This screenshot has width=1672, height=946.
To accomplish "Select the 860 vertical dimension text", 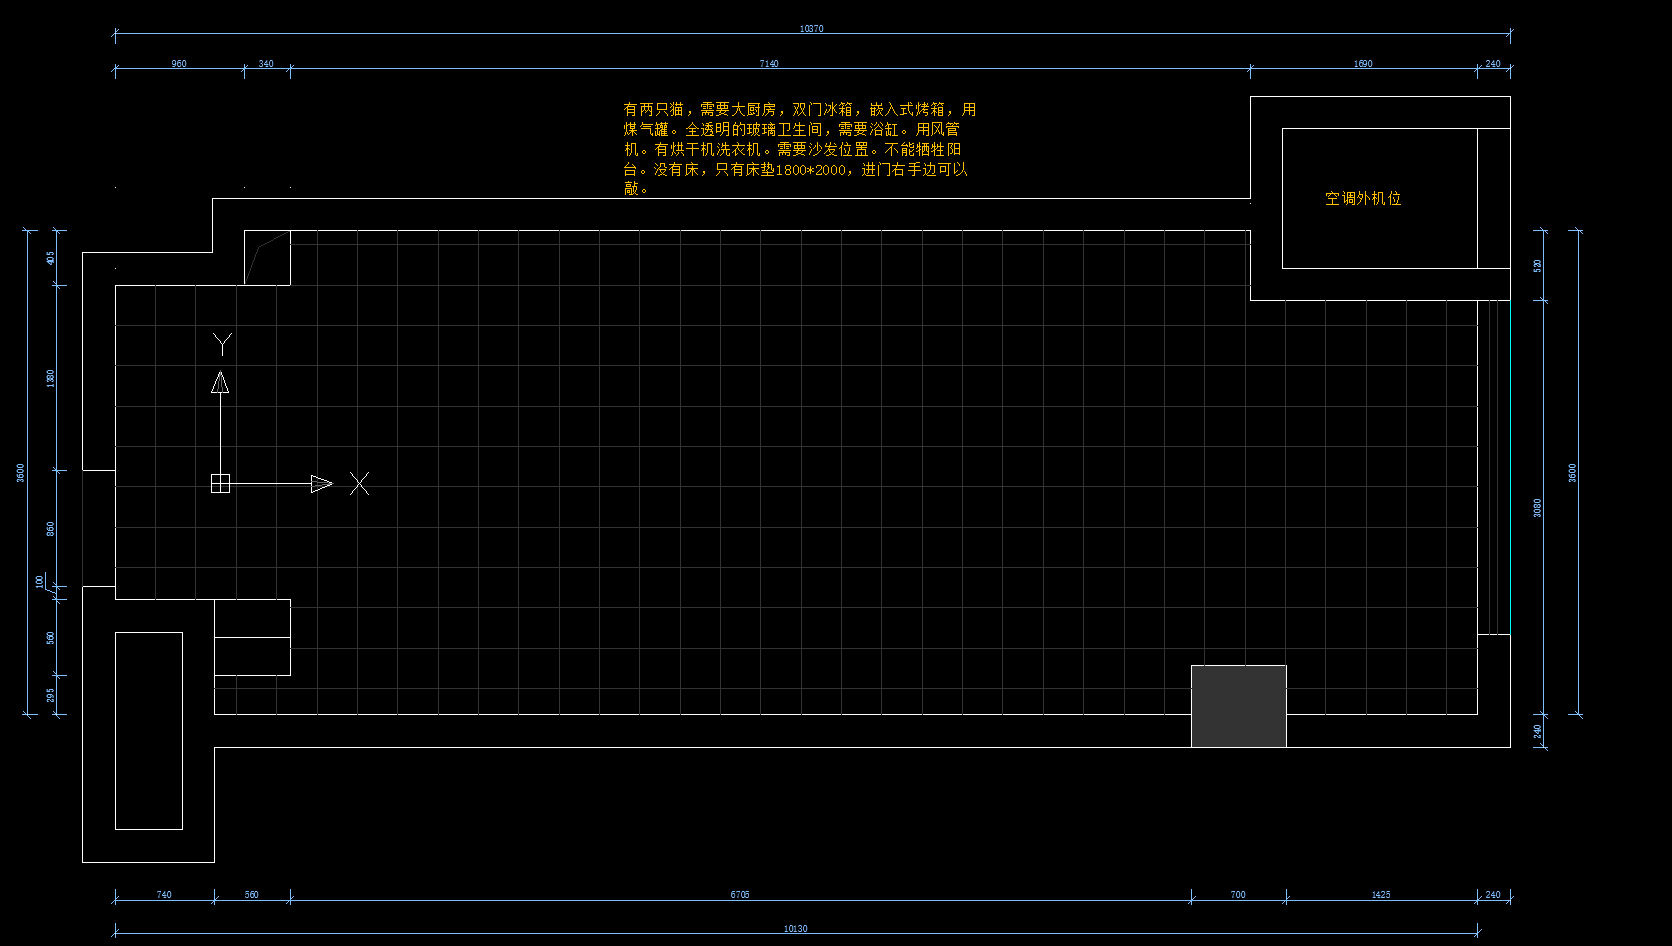I will (51, 528).
